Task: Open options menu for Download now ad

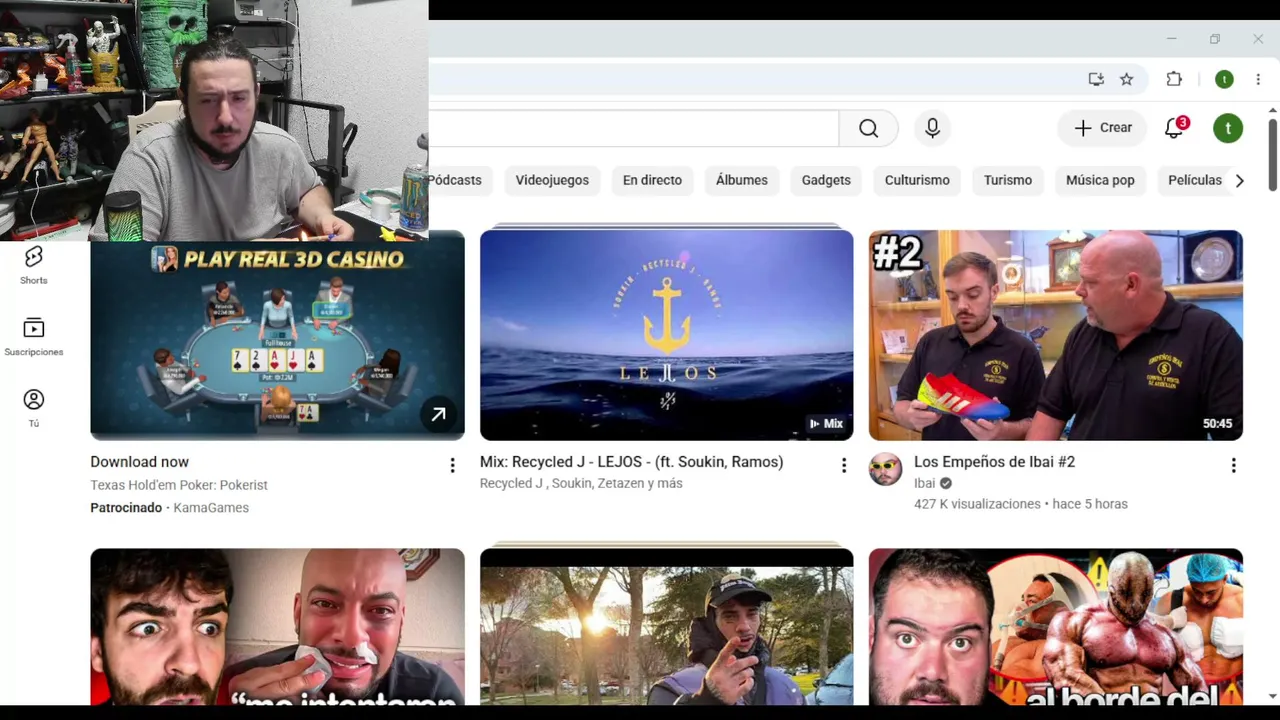Action: [452, 465]
